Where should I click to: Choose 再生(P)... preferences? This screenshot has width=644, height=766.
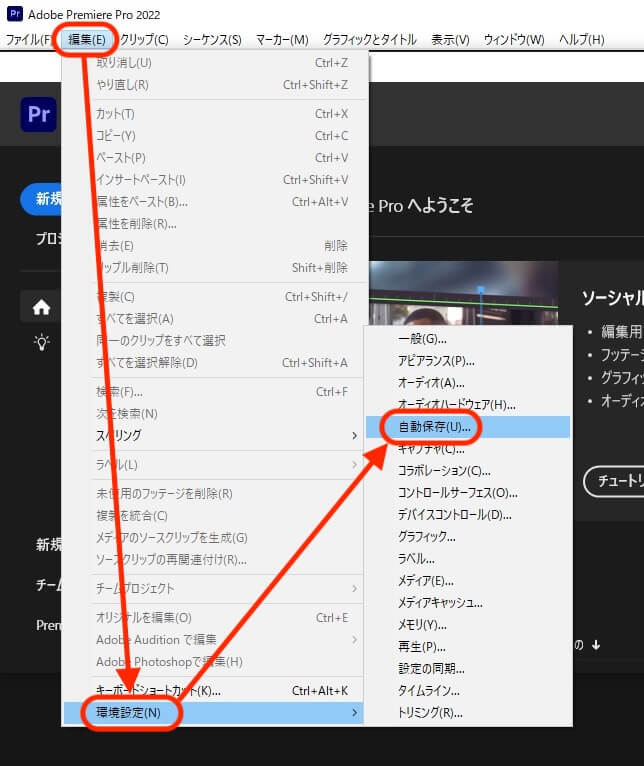click(468, 647)
